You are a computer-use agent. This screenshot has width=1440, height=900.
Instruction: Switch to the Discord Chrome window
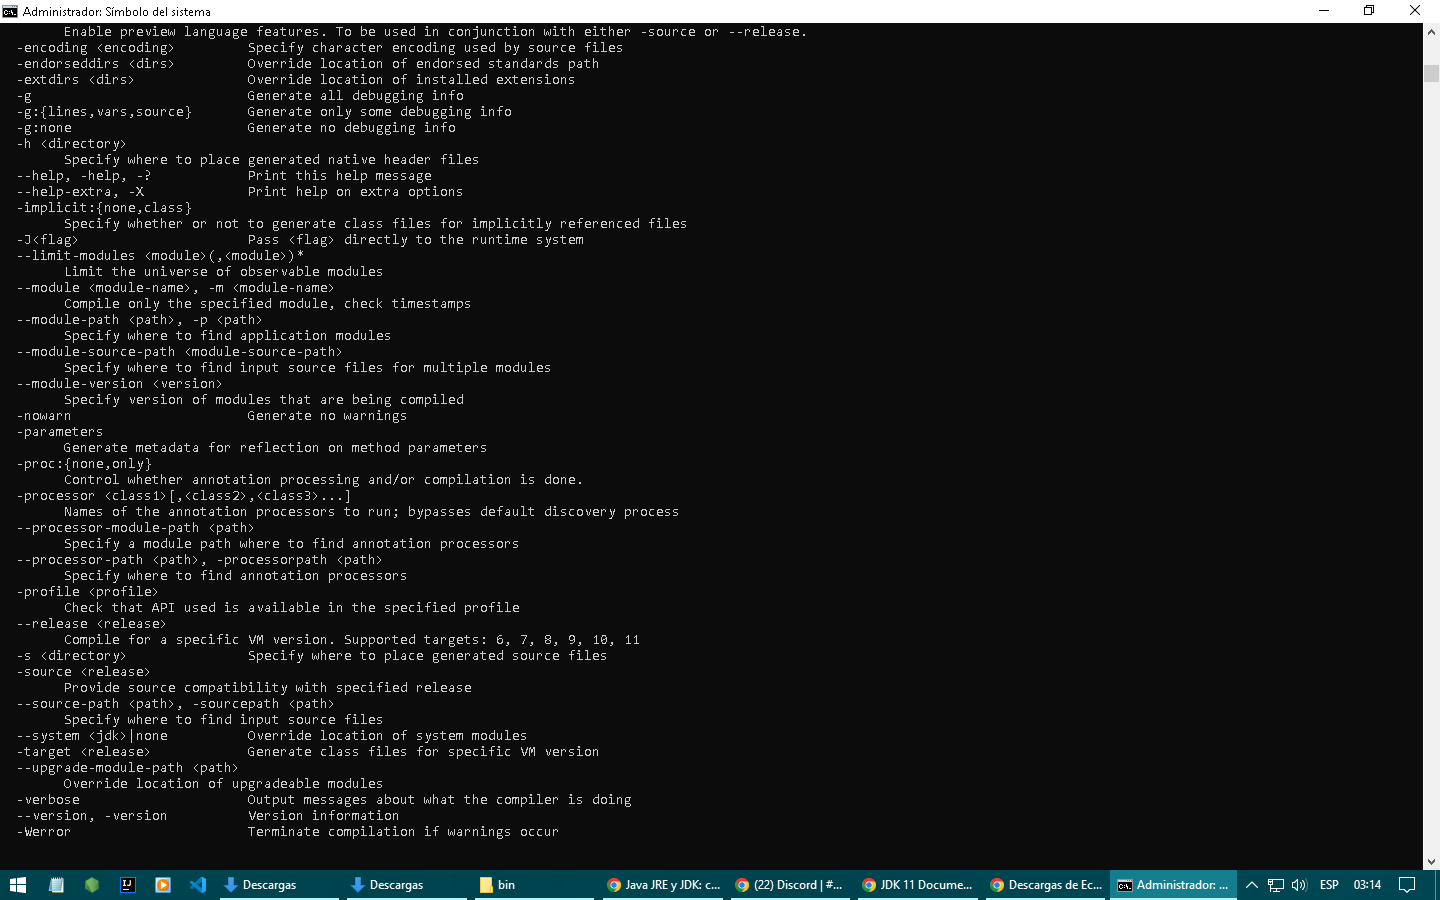point(790,885)
